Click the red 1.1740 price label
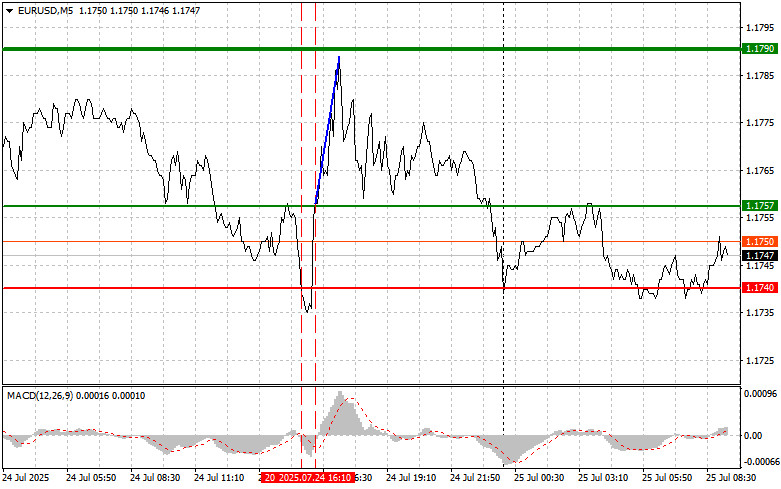 tap(755, 288)
